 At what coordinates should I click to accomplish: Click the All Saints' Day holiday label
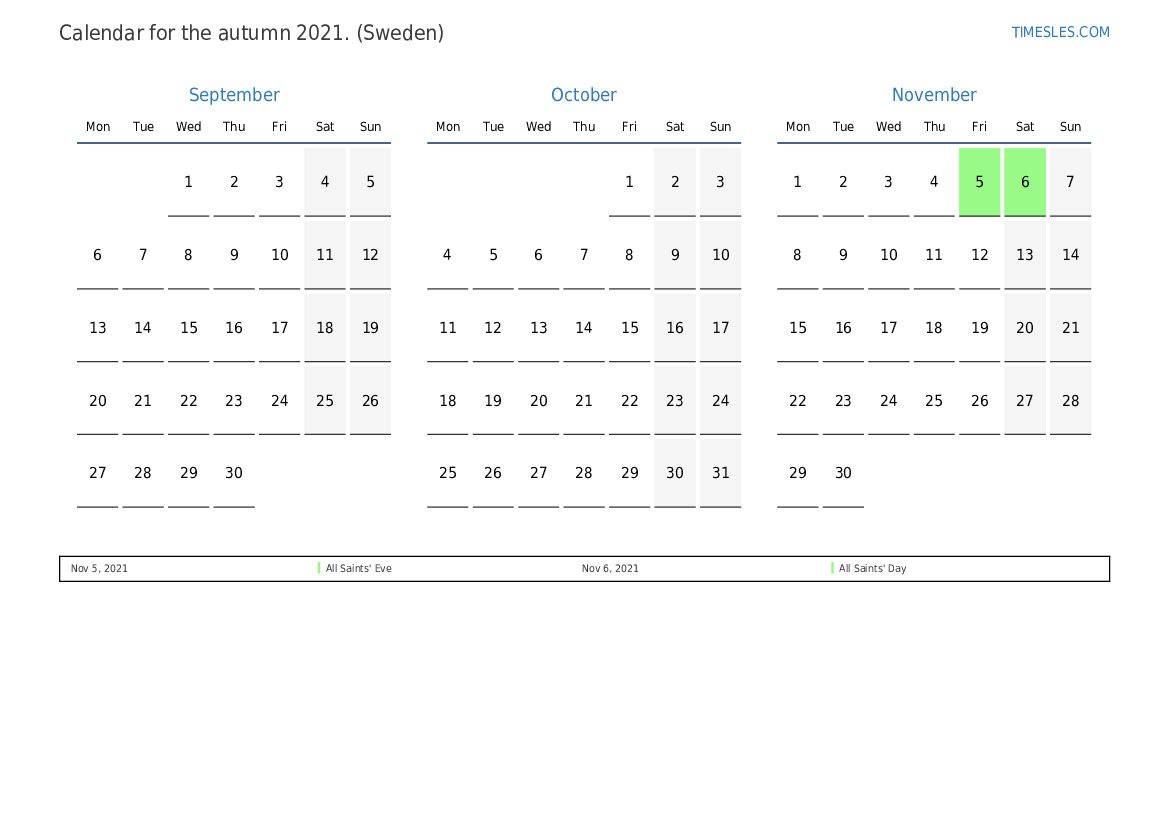click(872, 569)
